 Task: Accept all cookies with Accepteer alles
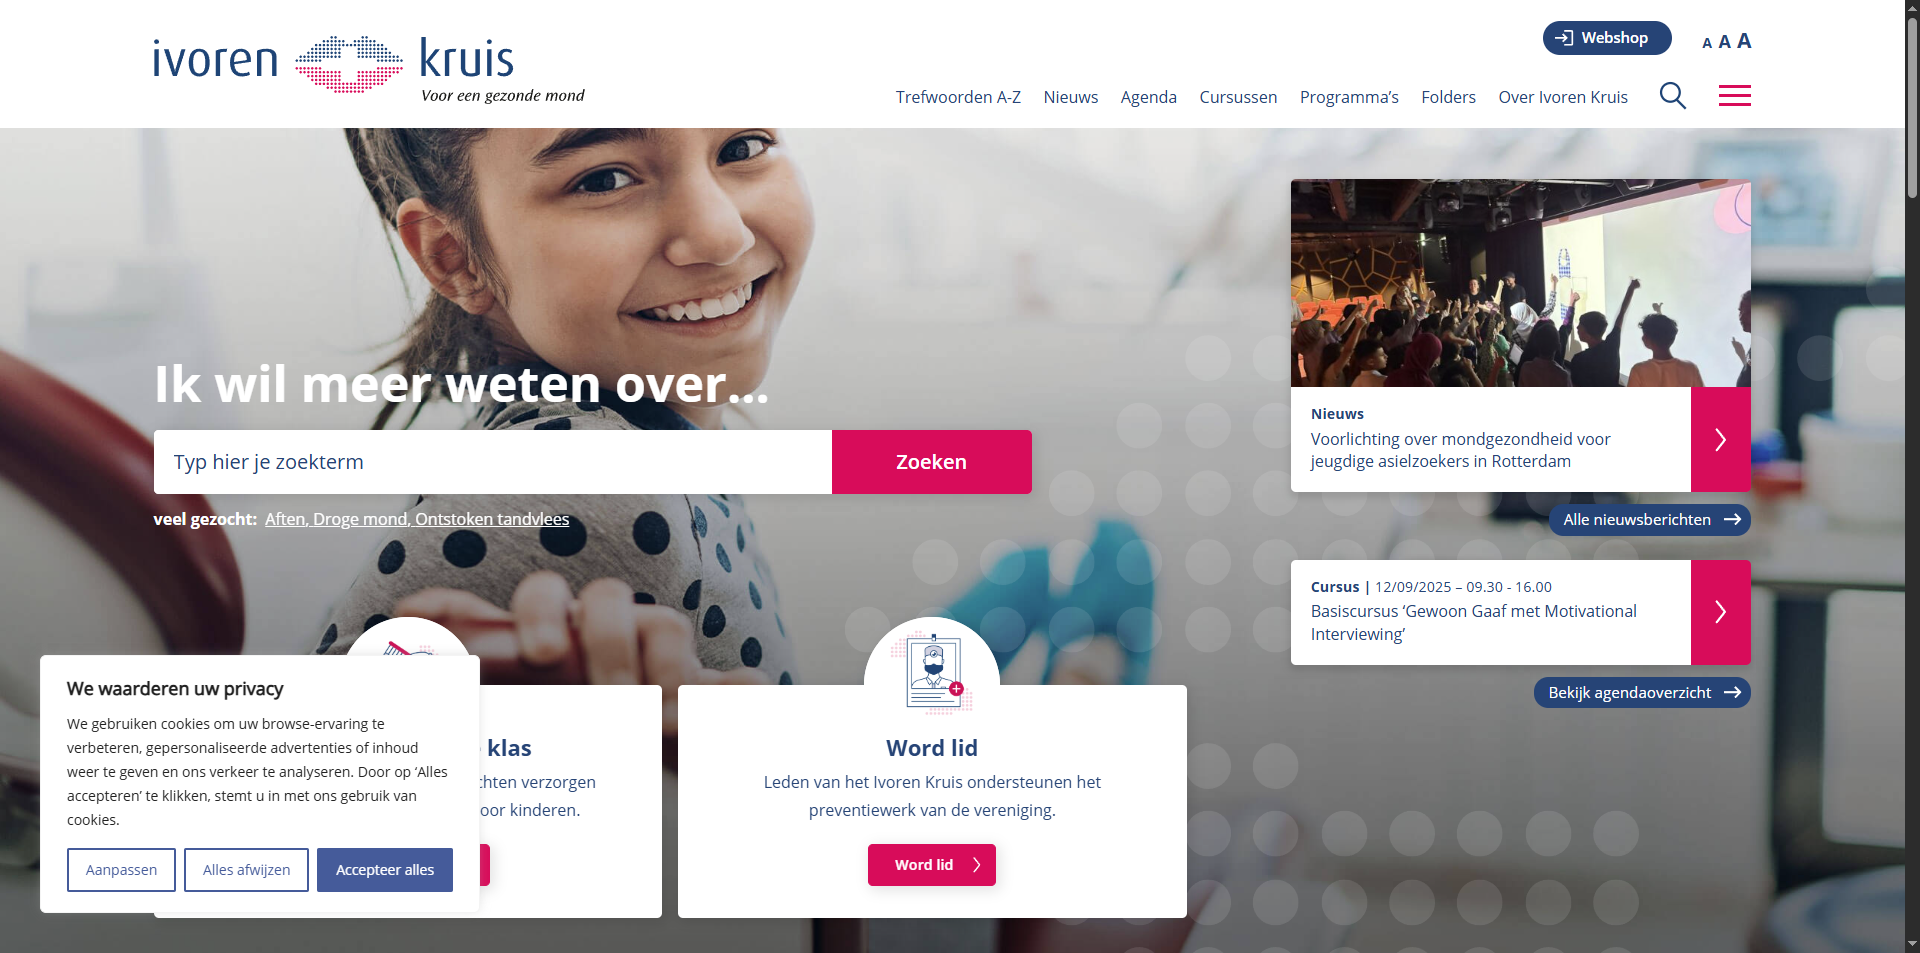pyautogui.click(x=385, y=870)
